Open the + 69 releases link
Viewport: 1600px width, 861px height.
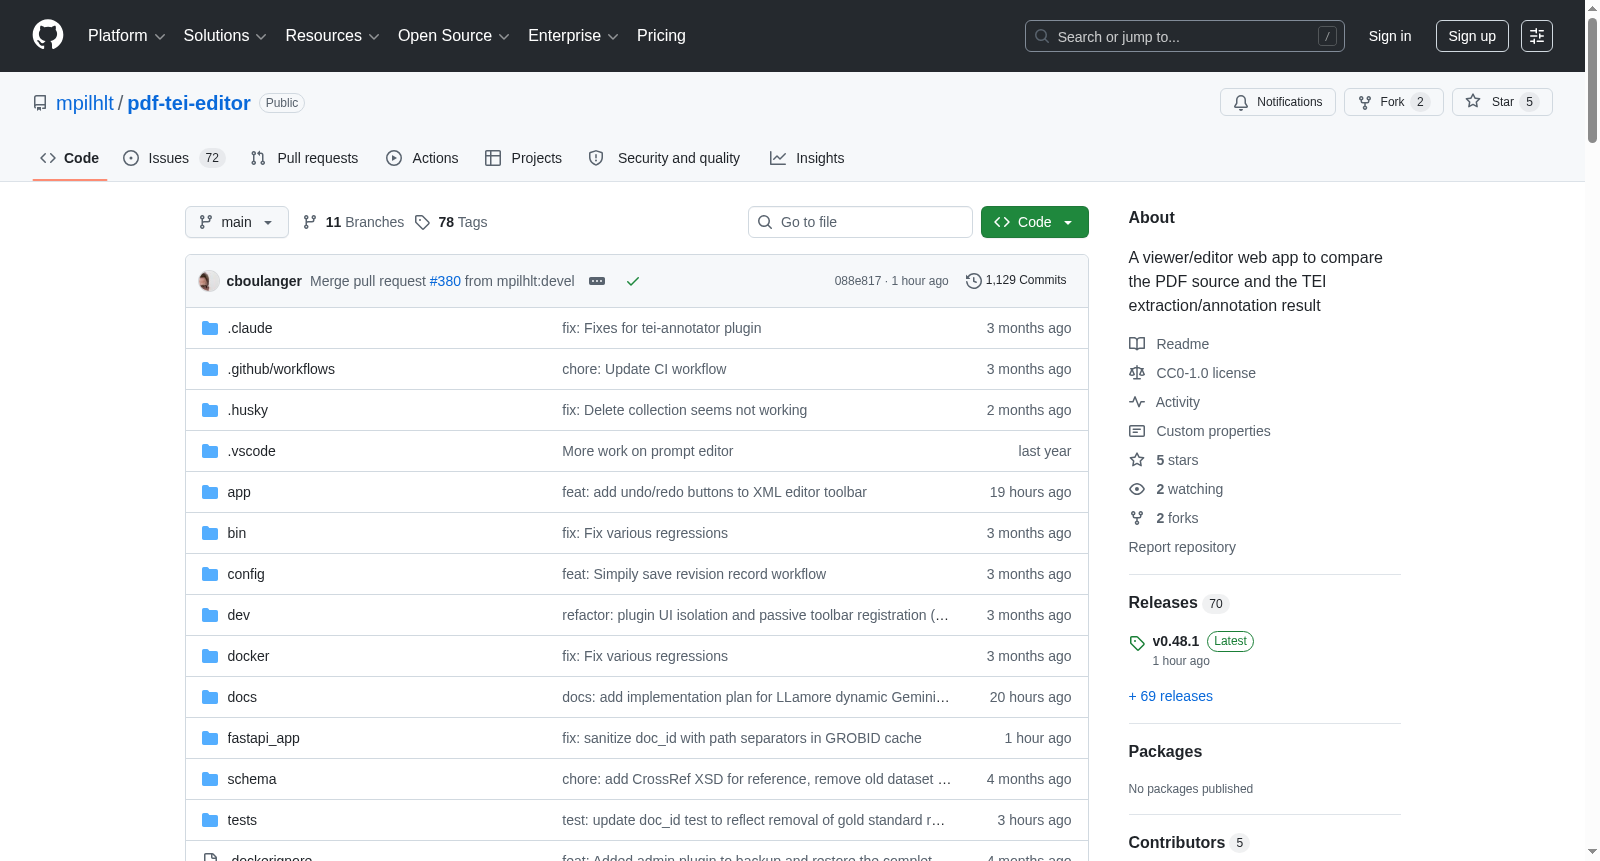[x=1171, y=696]
